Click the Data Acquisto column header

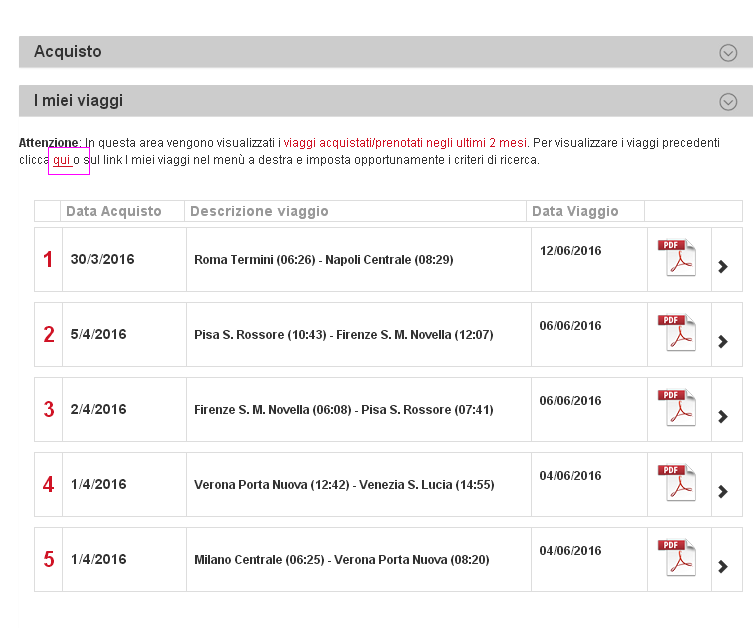tap(114, 211)
